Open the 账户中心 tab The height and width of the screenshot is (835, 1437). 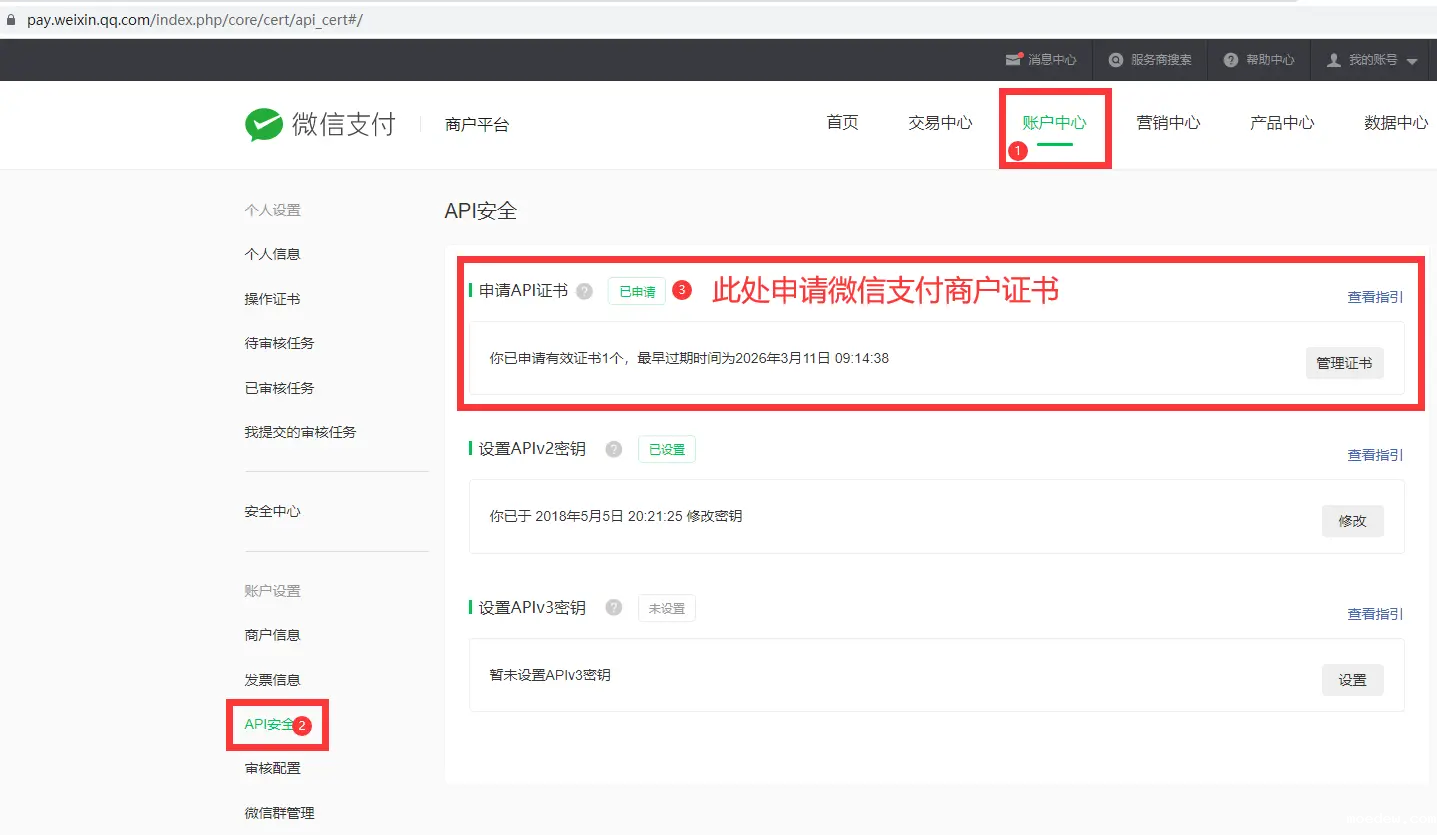pyautogui.click(x=1054, y=123)
